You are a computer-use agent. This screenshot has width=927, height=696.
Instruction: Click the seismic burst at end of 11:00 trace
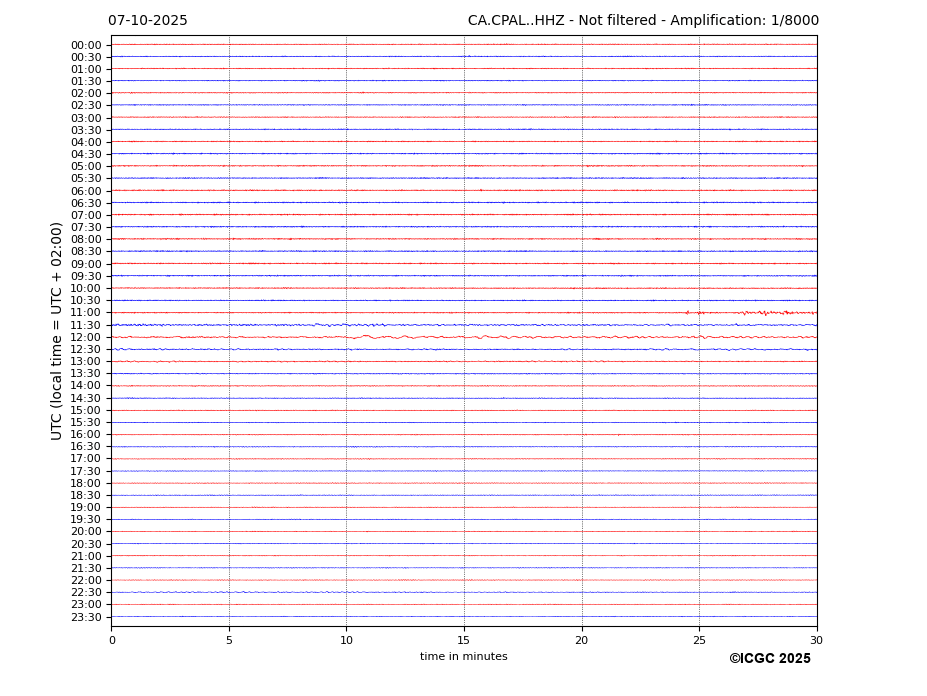pyautogui.click(x=770, y=313)
